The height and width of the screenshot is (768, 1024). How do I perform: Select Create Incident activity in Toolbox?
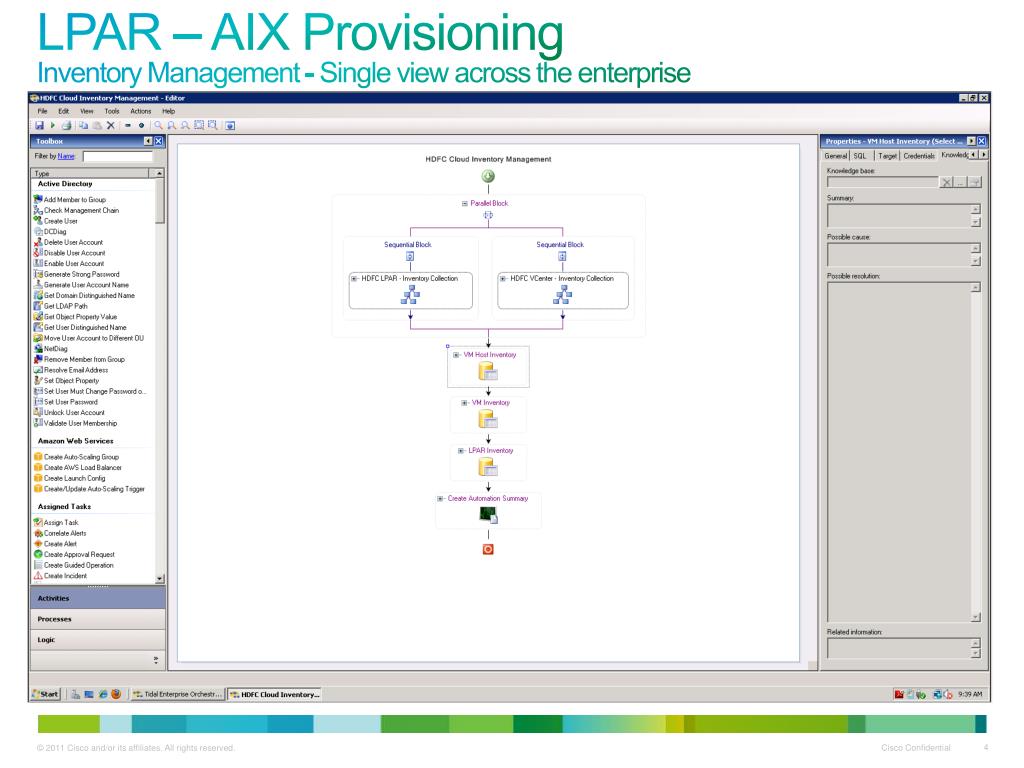(x=60, y=576)
